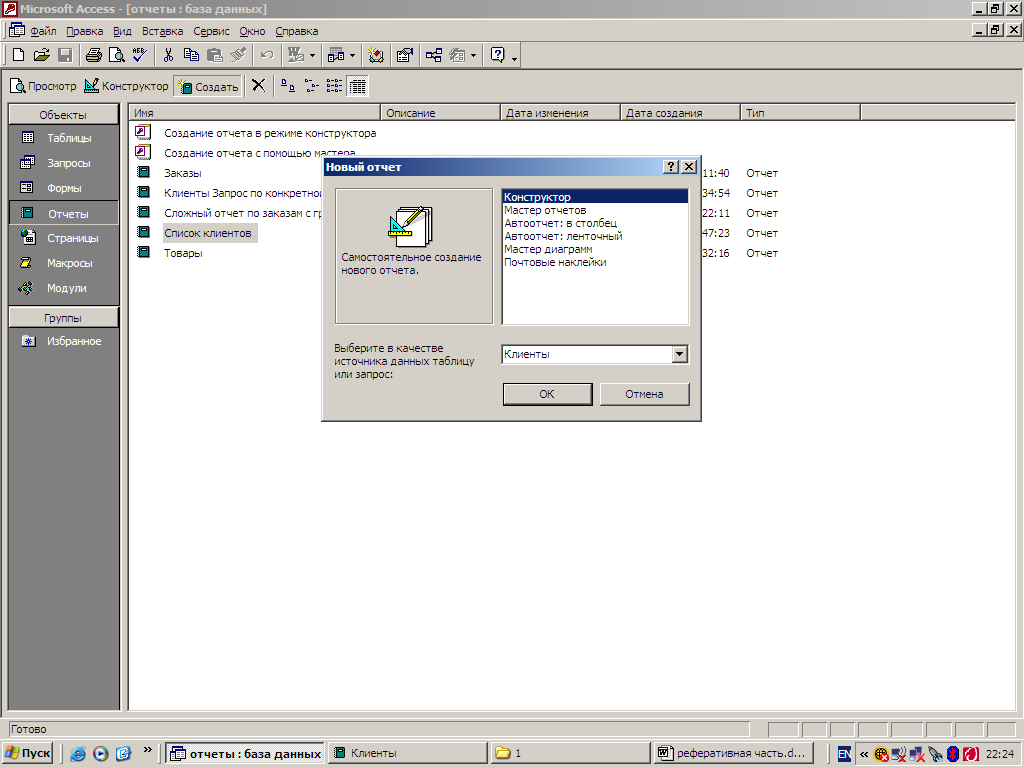Confirm the dialog with OK button

tap(547, 394)
